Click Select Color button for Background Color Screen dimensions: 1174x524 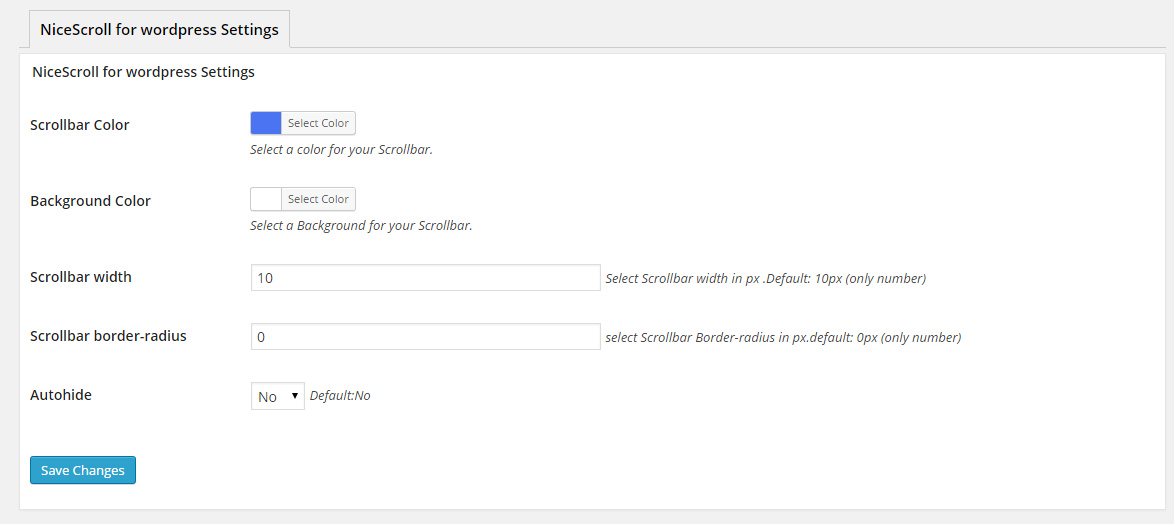tap(318, 199)
